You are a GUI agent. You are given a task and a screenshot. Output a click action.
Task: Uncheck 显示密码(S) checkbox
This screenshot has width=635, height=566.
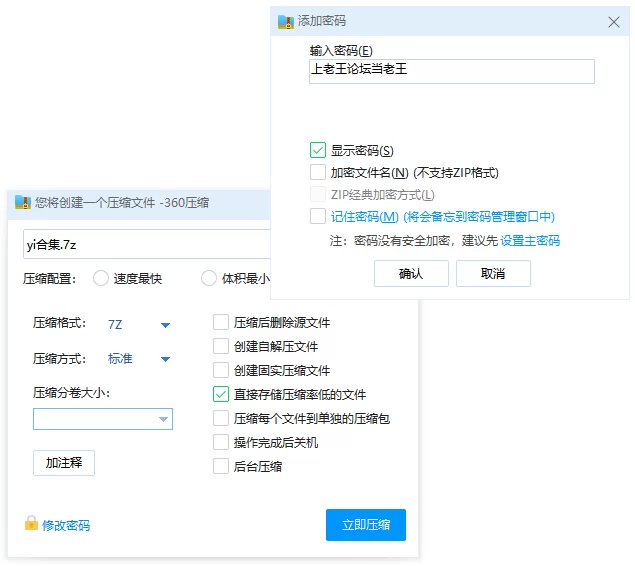(318, 150)
